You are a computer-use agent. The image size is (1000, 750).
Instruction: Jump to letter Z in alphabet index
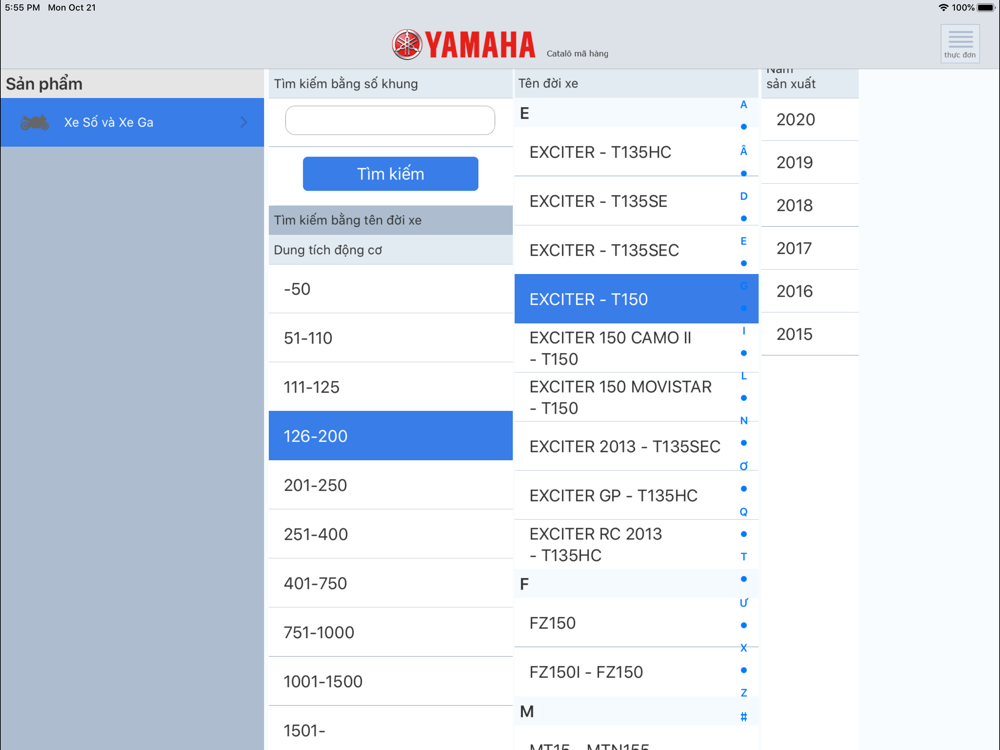(743, 693)
